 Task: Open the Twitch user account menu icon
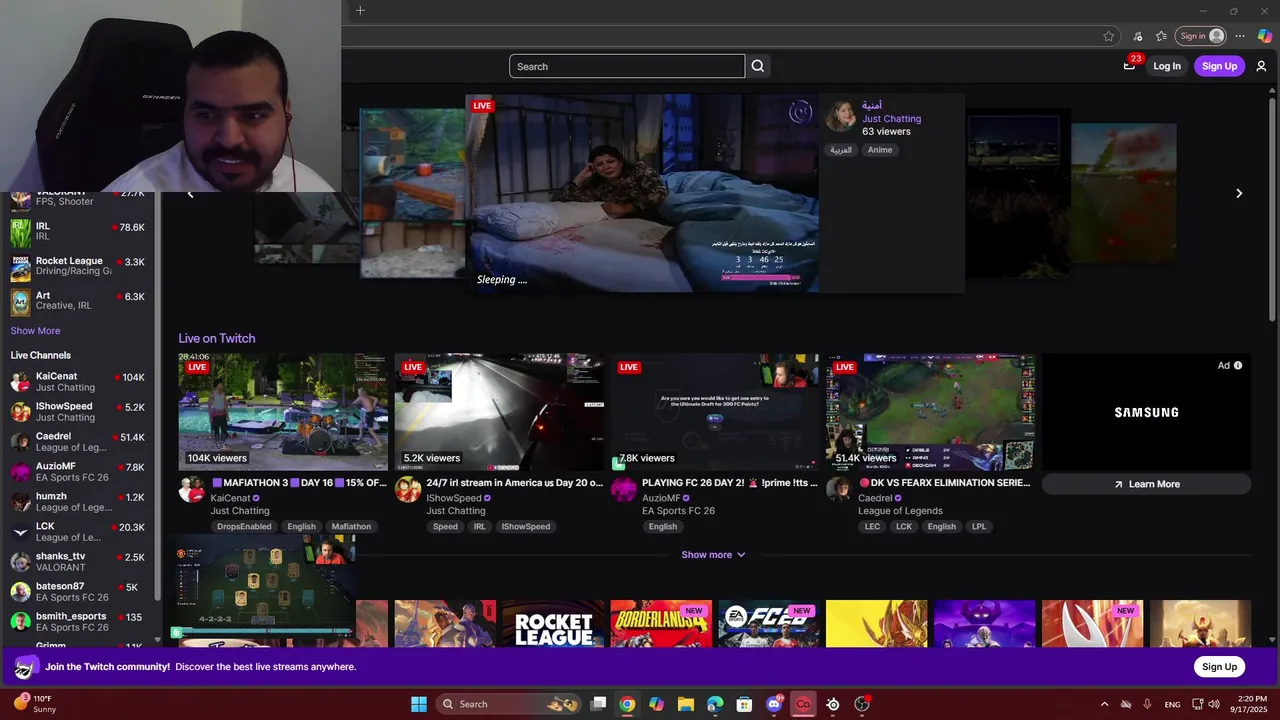pyautogui.click(x=1261, y=66)
